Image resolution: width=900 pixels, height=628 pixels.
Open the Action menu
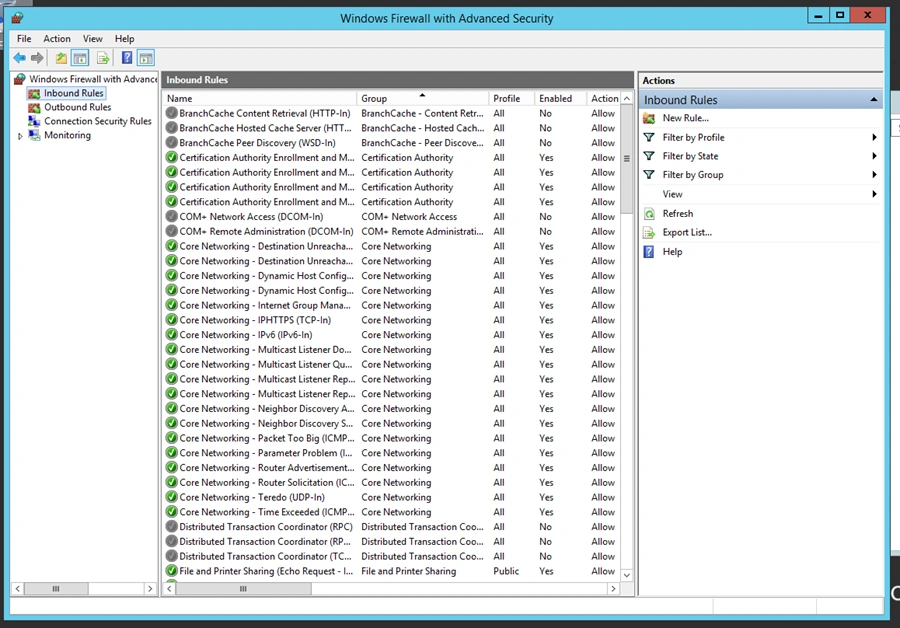coord(57,38)
